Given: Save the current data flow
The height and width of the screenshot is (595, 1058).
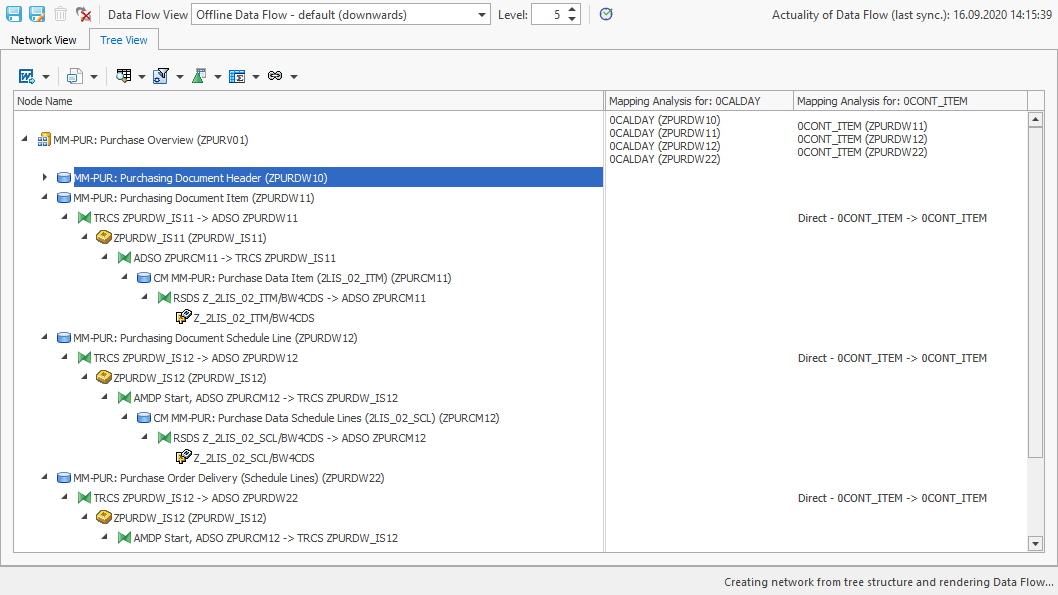Looking at the screenshot, I should (x=12, y=14).
